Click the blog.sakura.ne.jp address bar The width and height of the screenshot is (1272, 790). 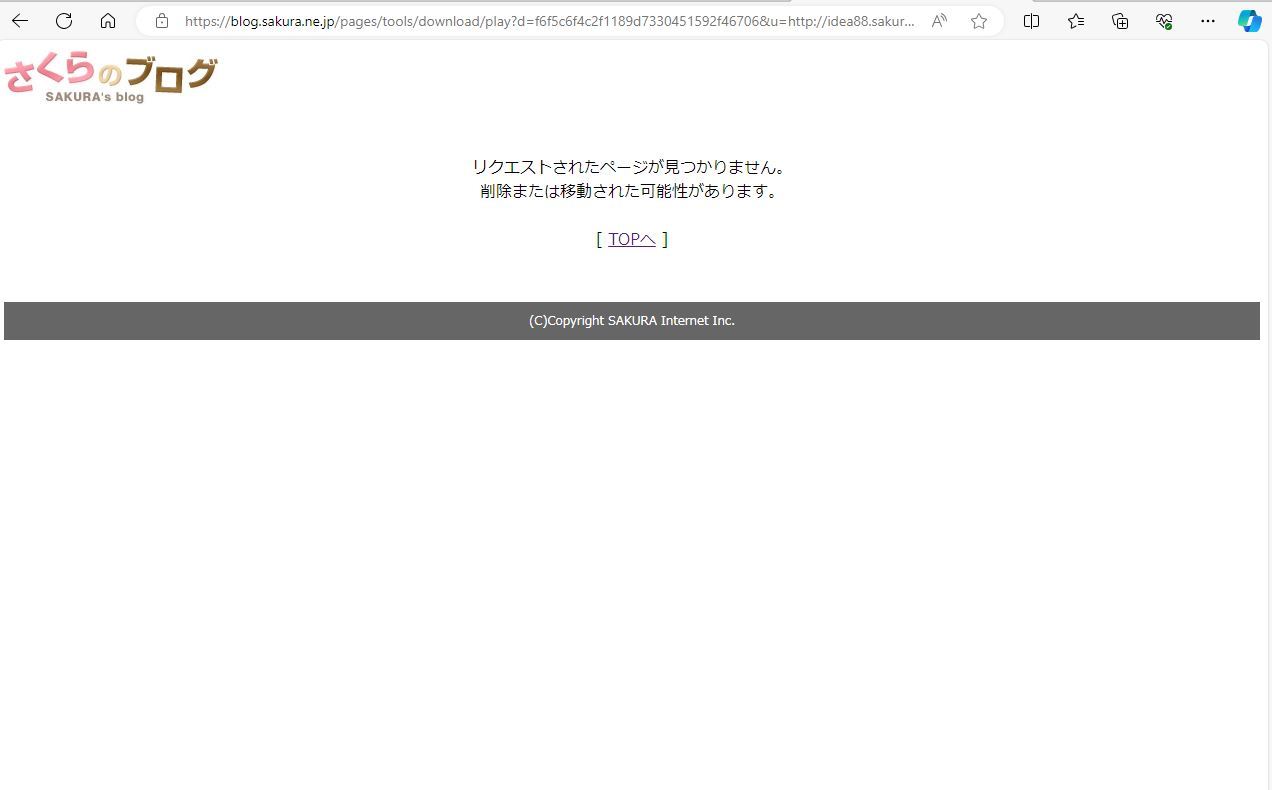[550, 21]
